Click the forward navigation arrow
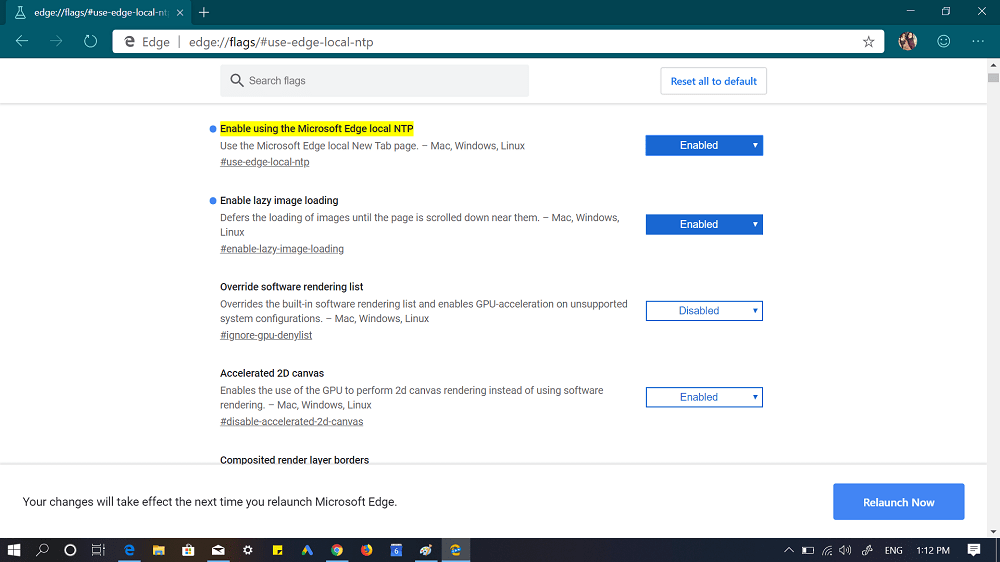 tap(56, 41)
